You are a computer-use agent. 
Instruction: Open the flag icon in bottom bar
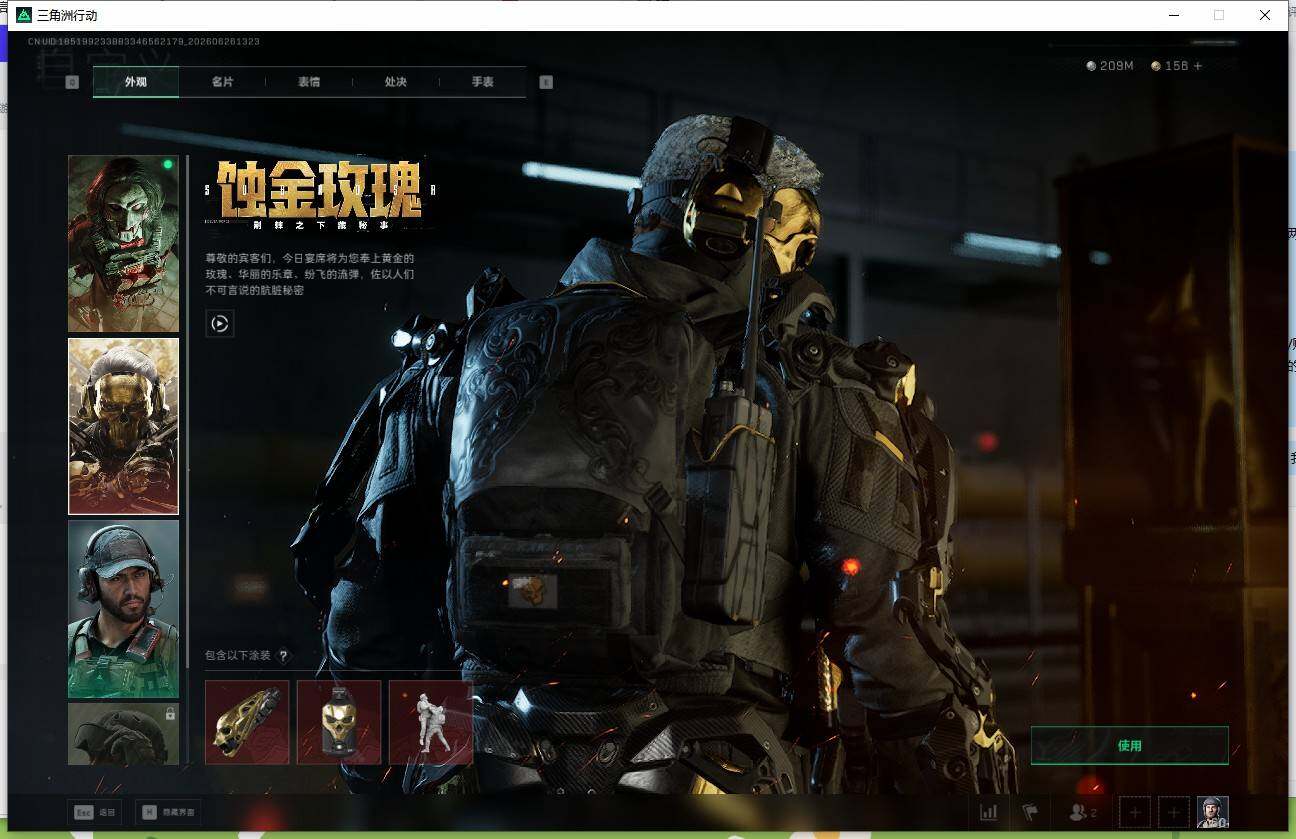click(1029, 812)
